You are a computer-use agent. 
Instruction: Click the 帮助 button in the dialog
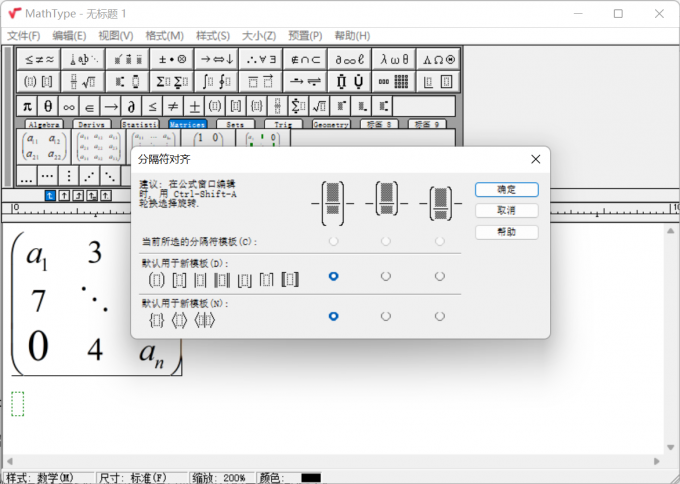507,232
